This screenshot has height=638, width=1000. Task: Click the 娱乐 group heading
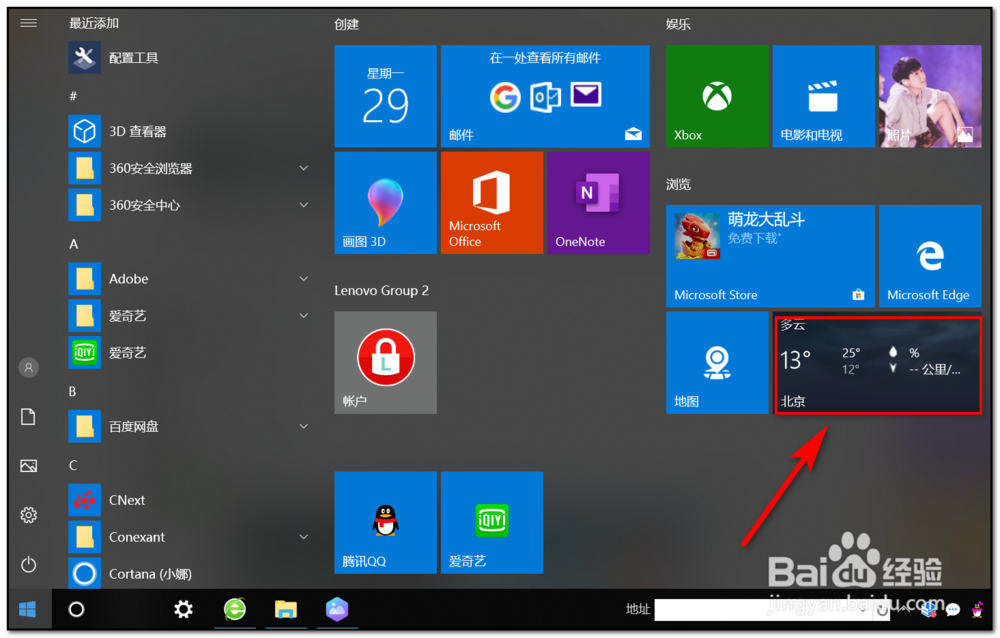coord(679,24)
